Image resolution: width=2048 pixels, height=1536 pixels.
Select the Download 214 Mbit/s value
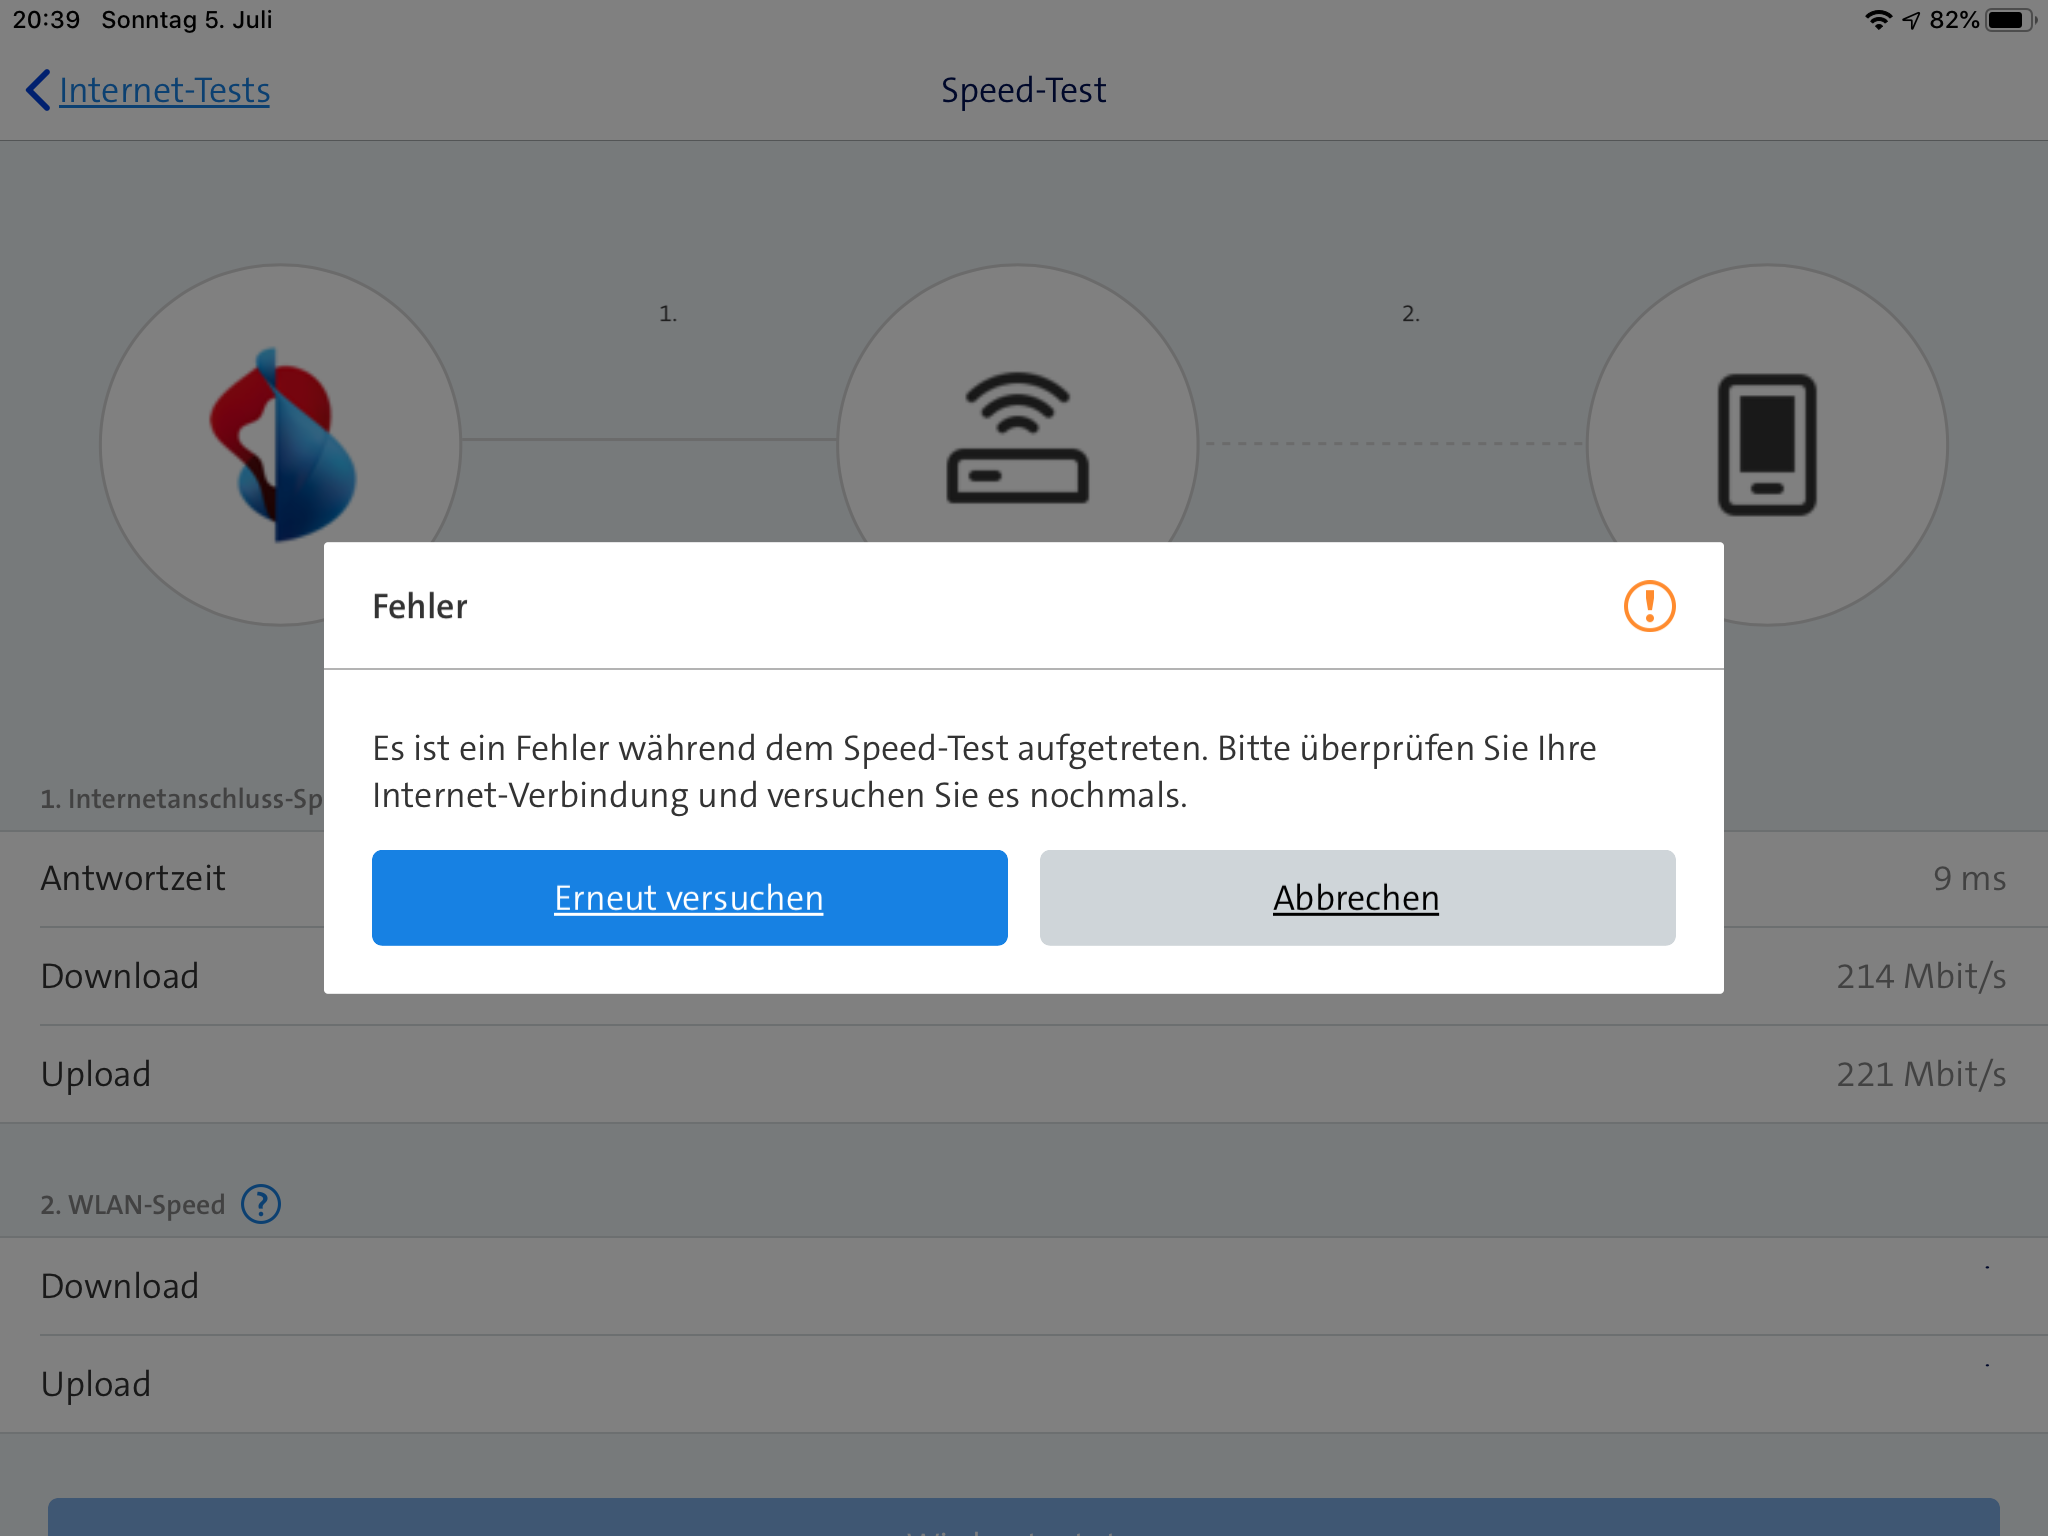[x=1920, y=976]
